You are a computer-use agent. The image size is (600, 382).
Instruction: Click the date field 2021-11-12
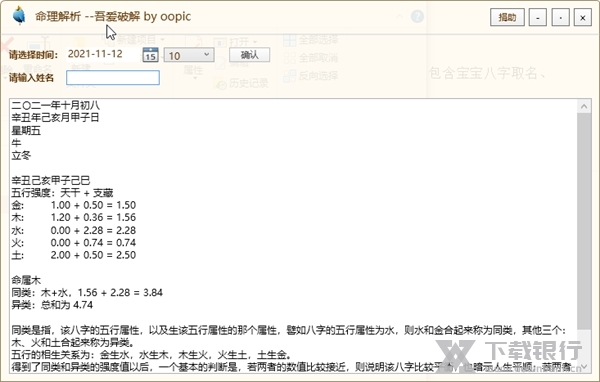pos(103,54)
